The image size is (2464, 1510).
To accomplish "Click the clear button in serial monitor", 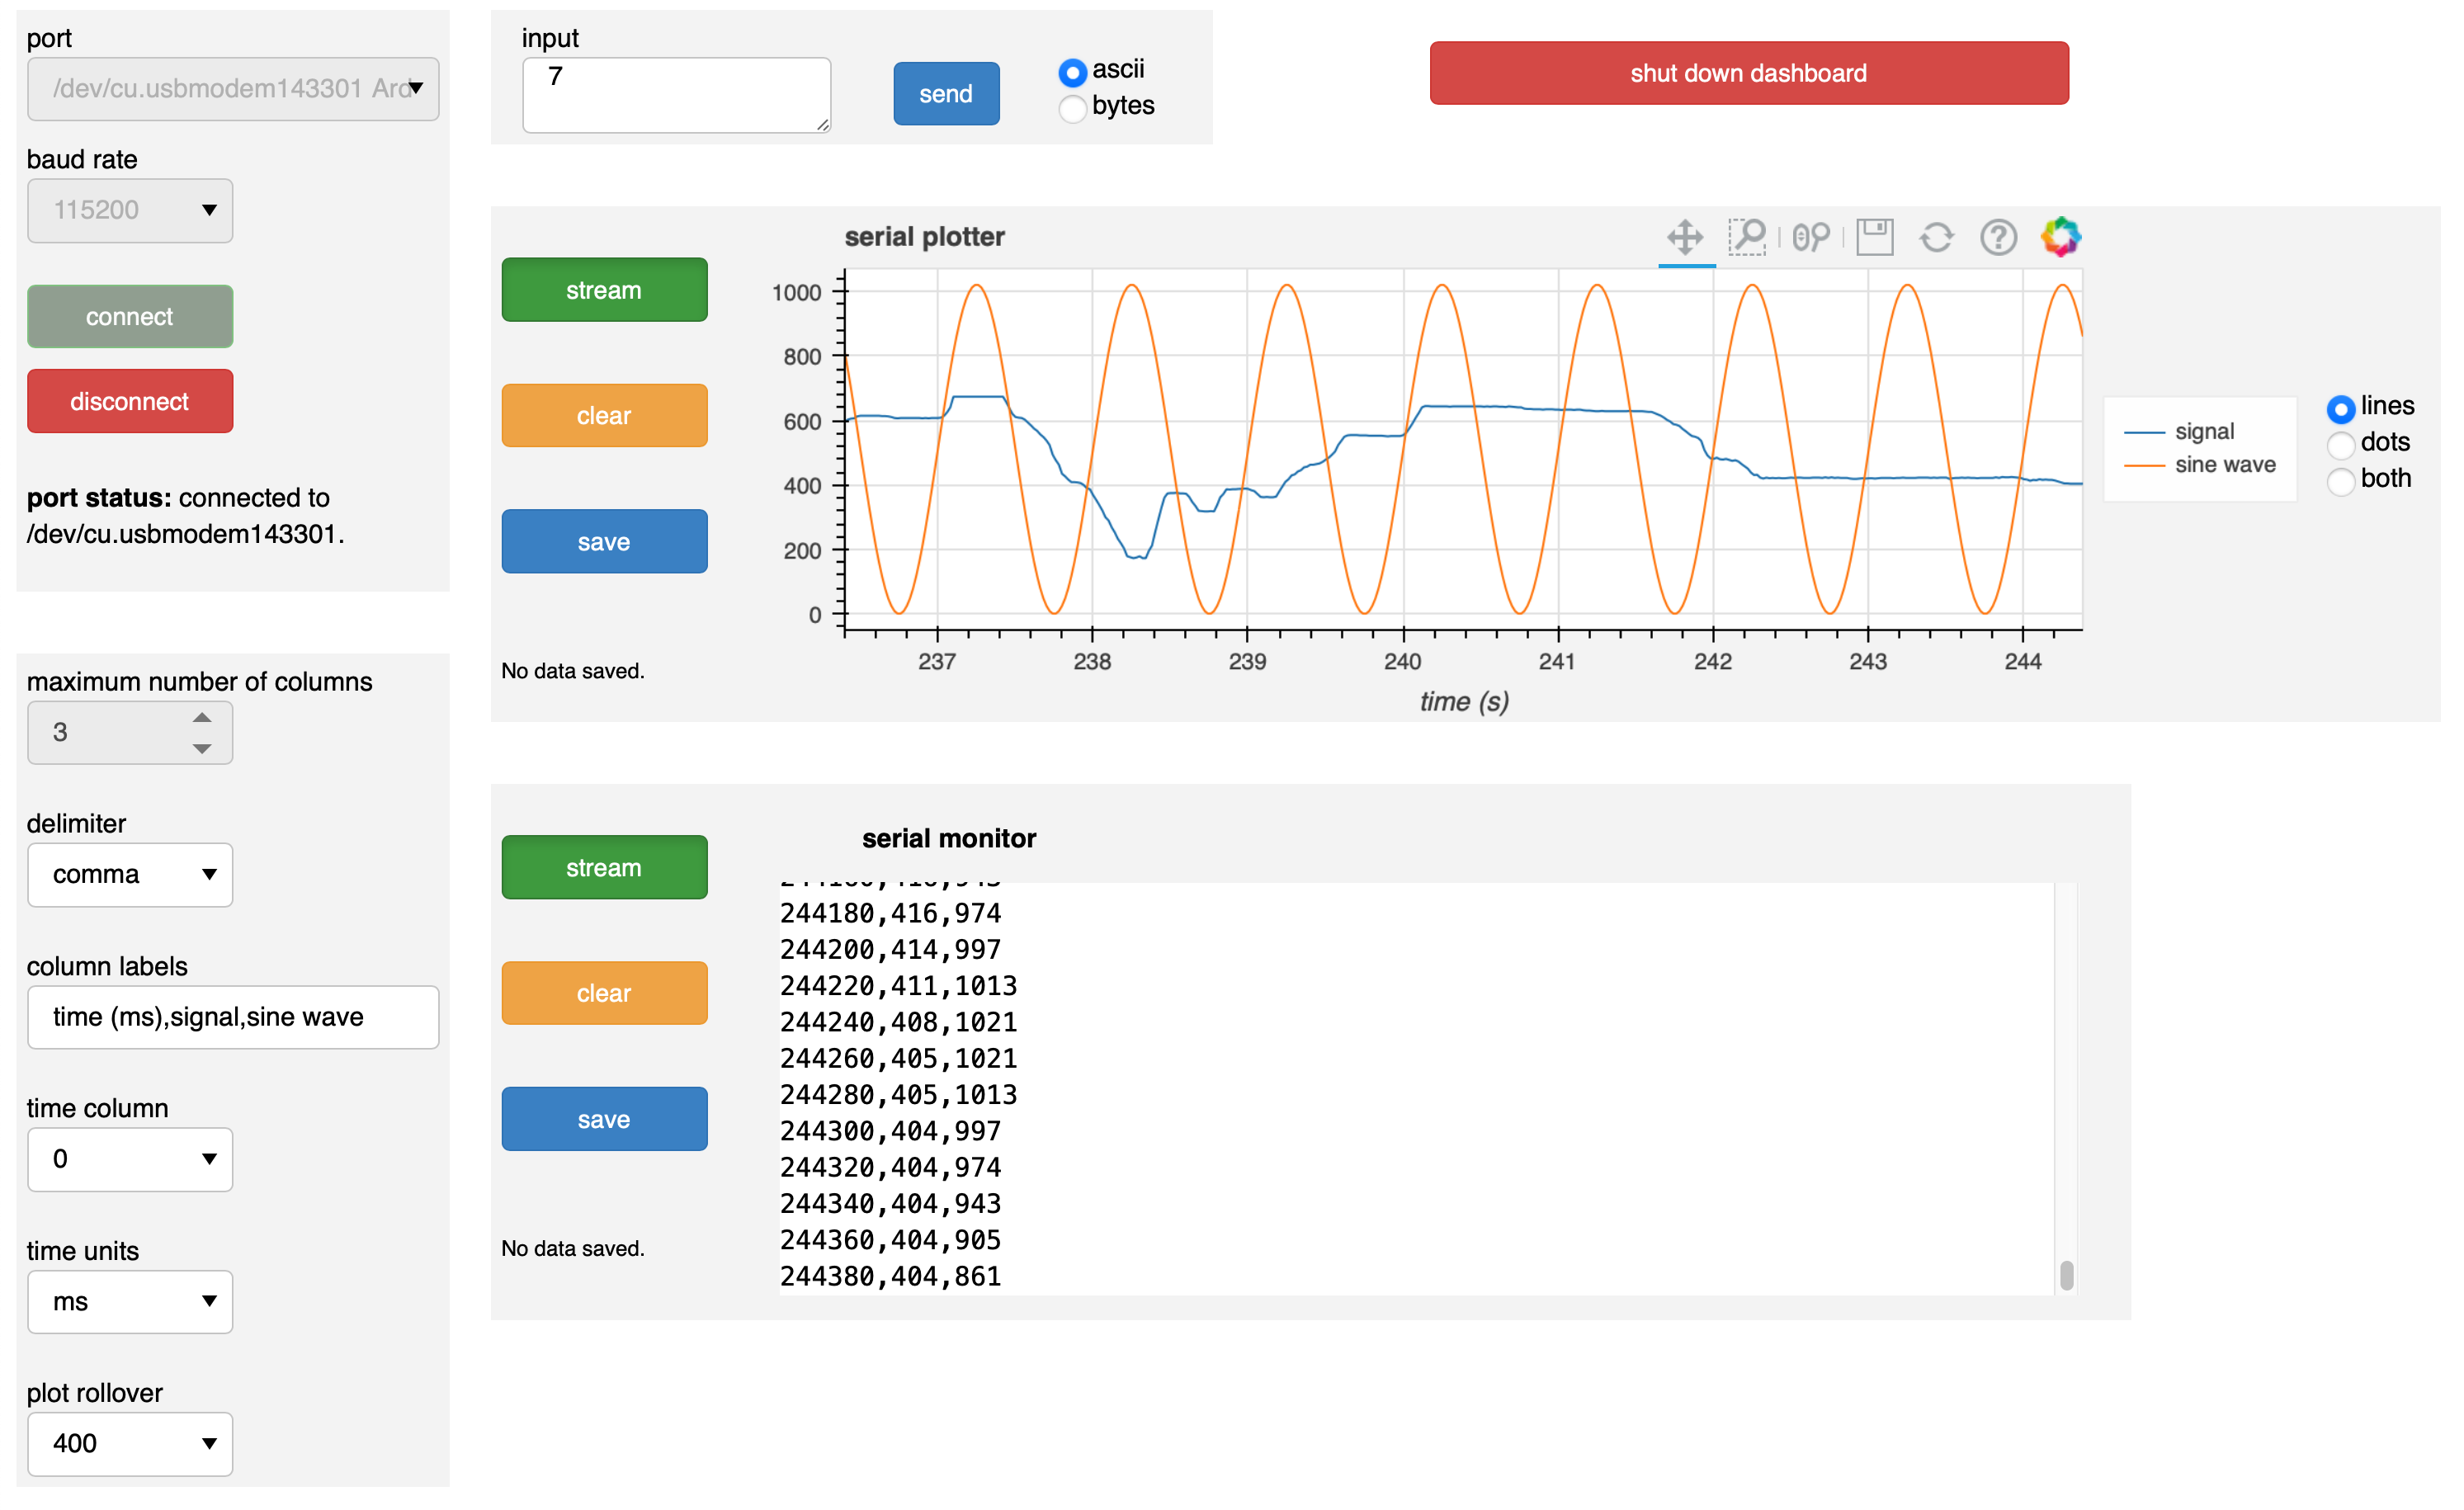I will [604, 993].
